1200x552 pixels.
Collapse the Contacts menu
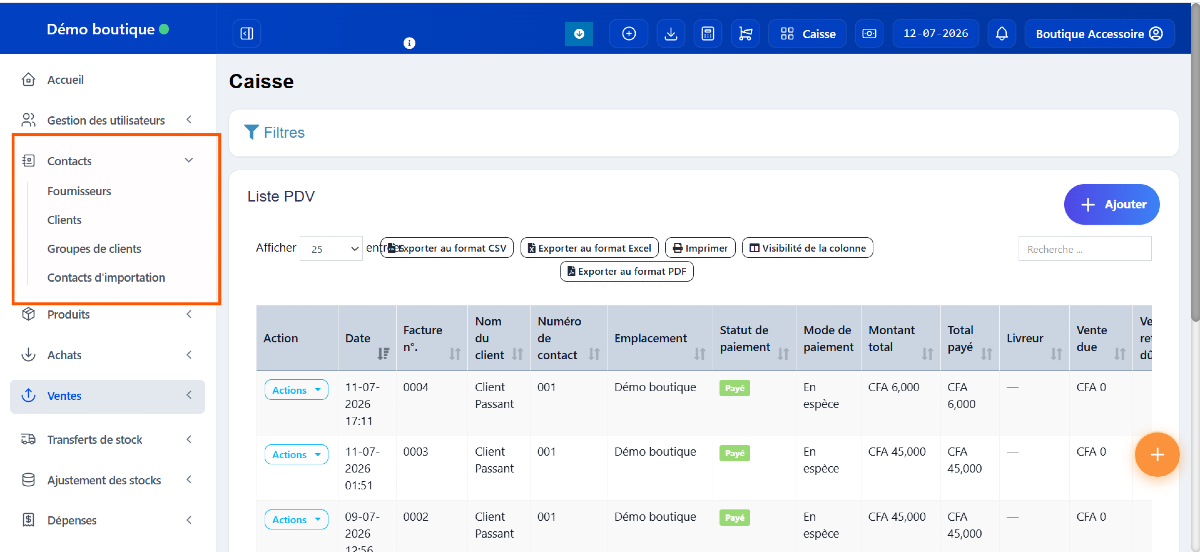click(x=108, y=161)
